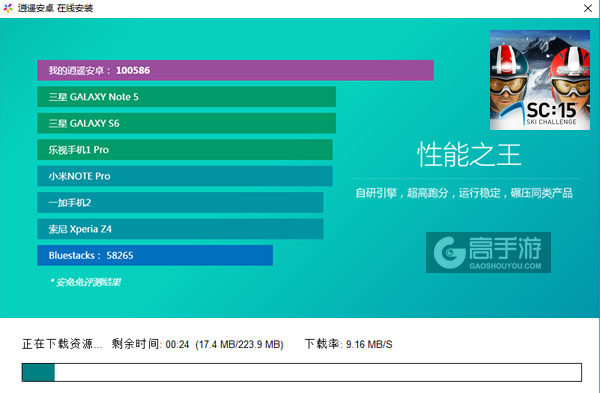Click the gaoshouyou.com watermark logo
600x393 pixels.
[x=488, y=252]
